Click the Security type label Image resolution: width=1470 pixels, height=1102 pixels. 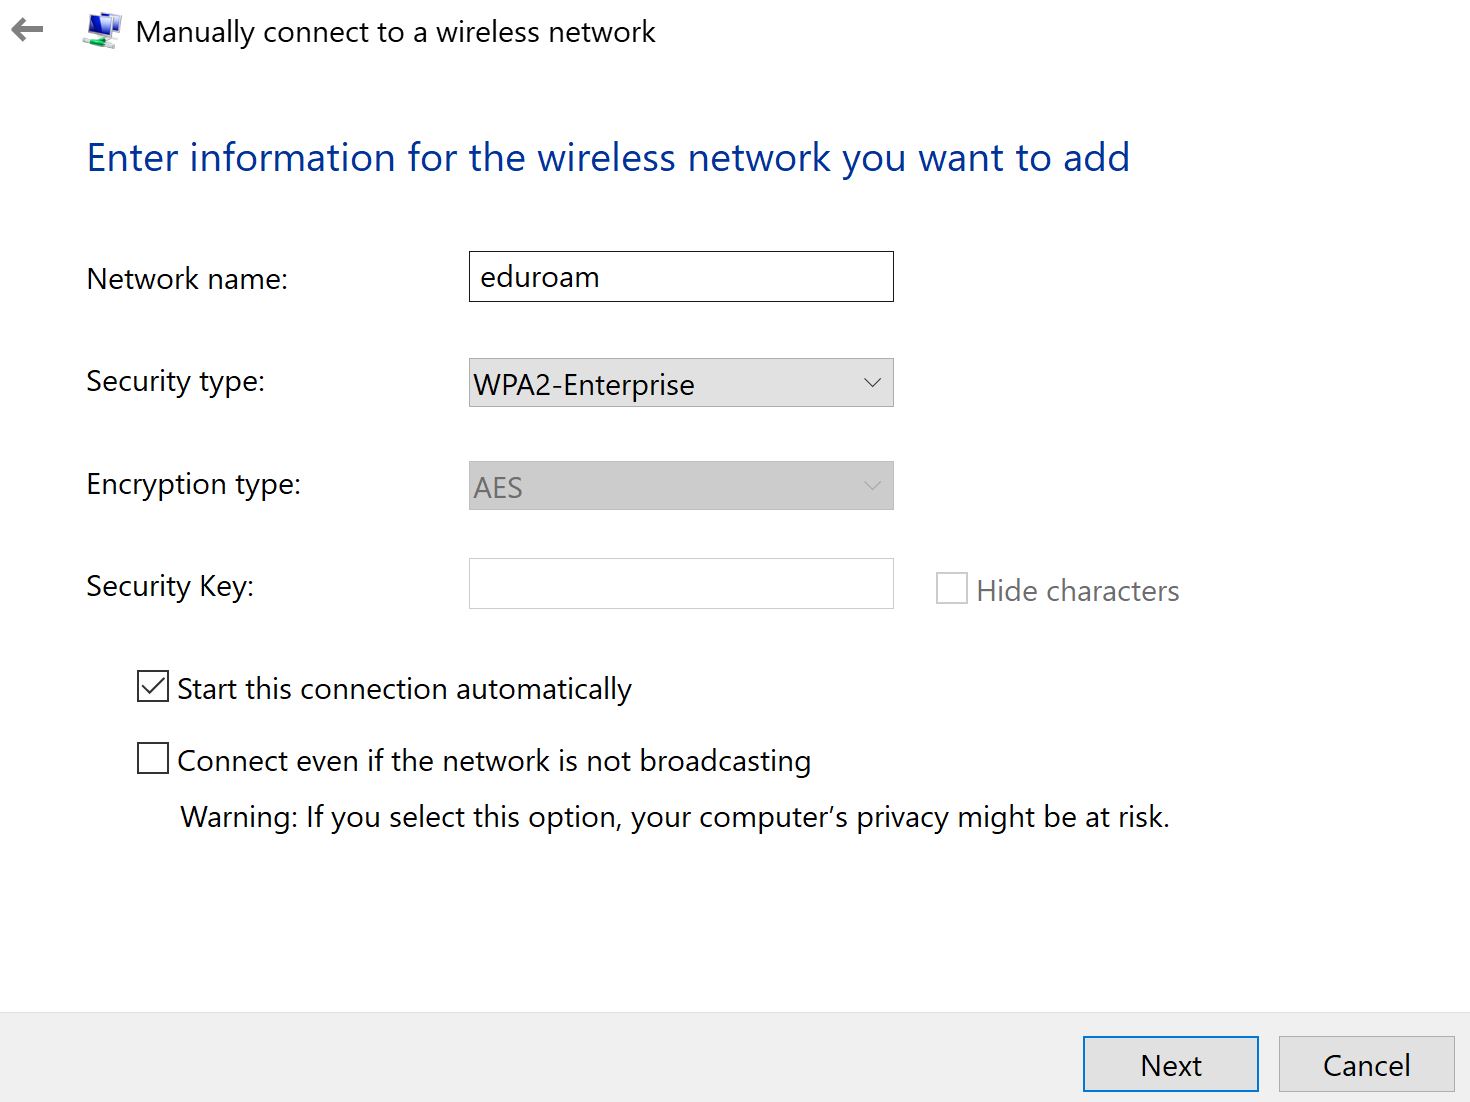tap(175, 382)
